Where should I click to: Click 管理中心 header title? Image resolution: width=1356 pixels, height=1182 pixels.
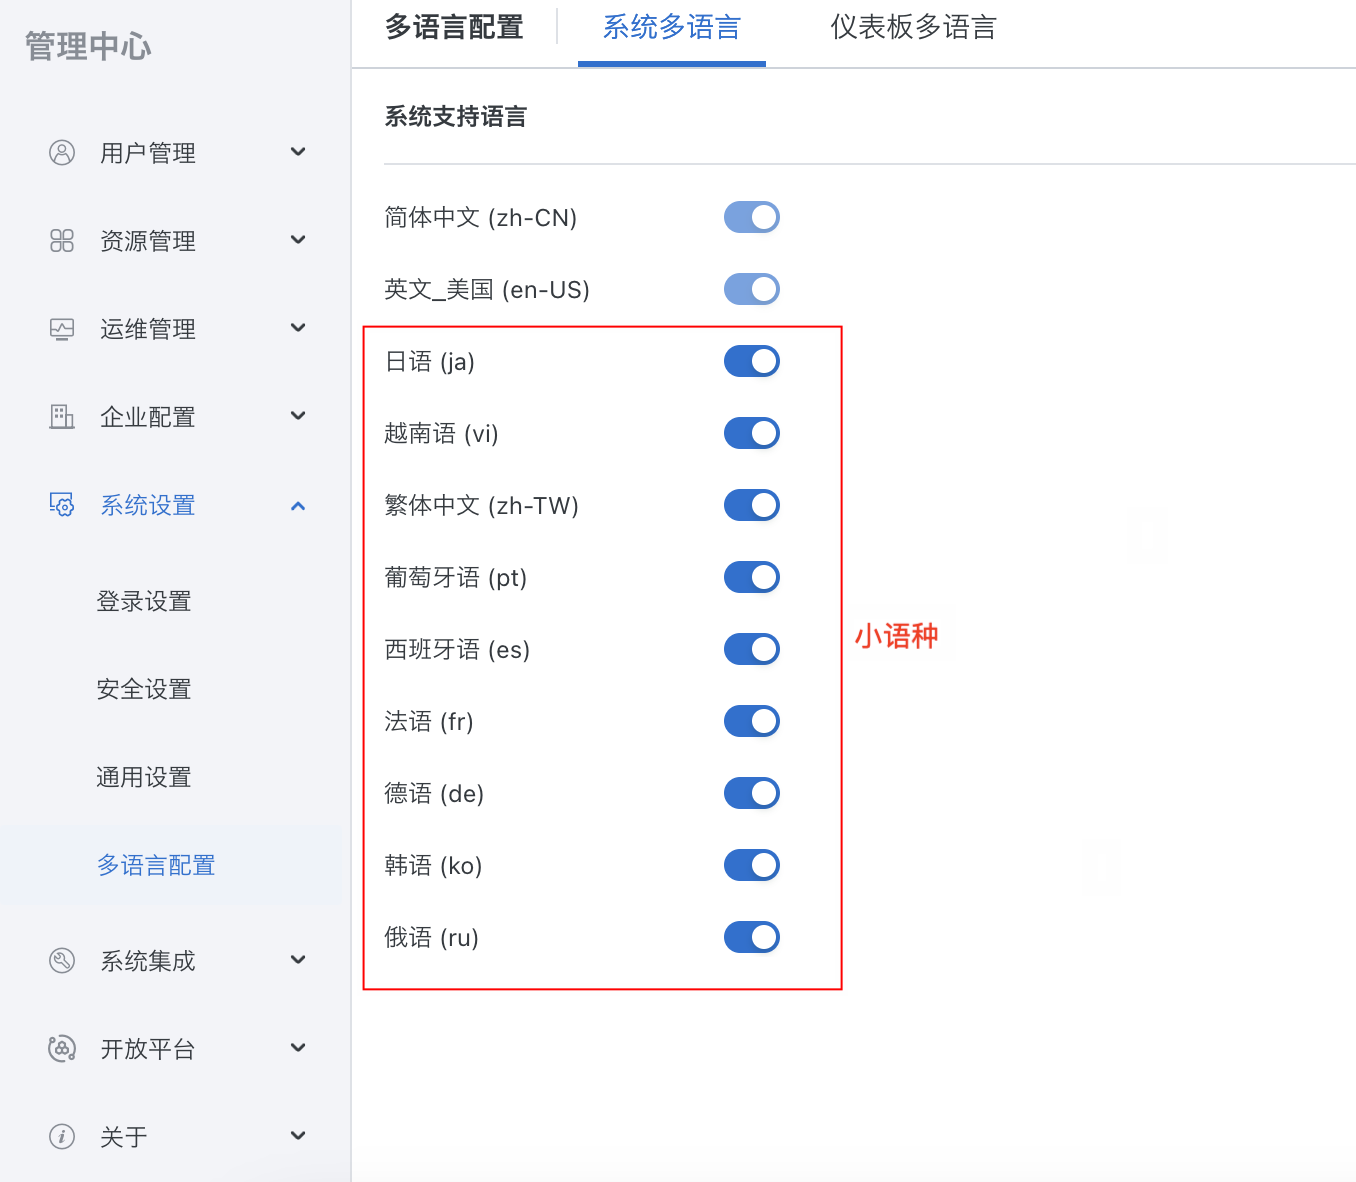click(88, 46)
